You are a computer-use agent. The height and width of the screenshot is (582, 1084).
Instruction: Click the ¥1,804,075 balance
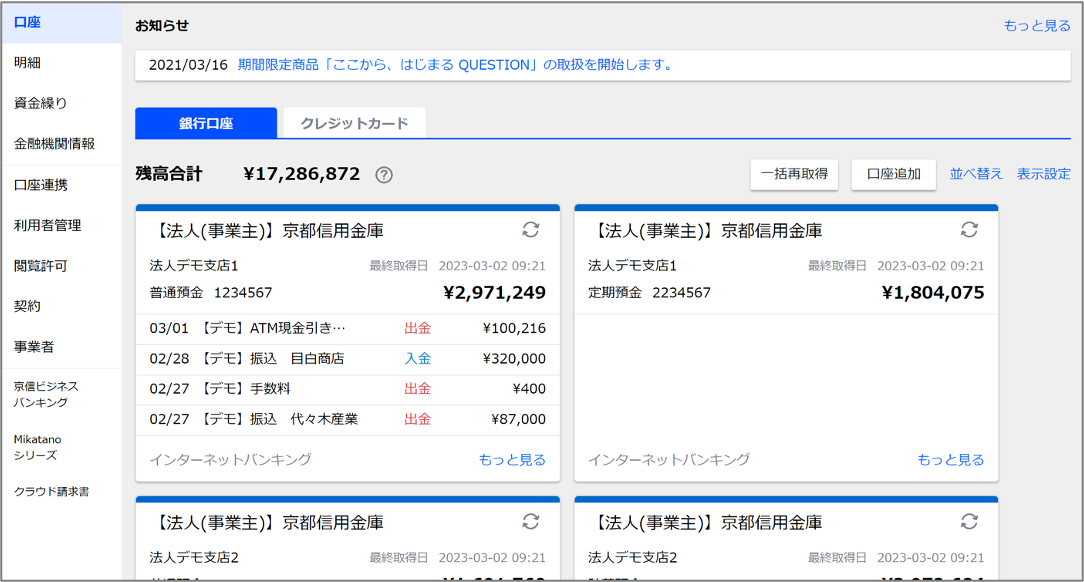933,293
